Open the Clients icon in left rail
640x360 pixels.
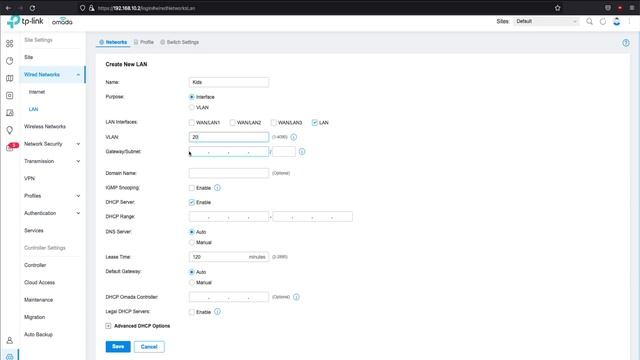click(x=9, y=113)
